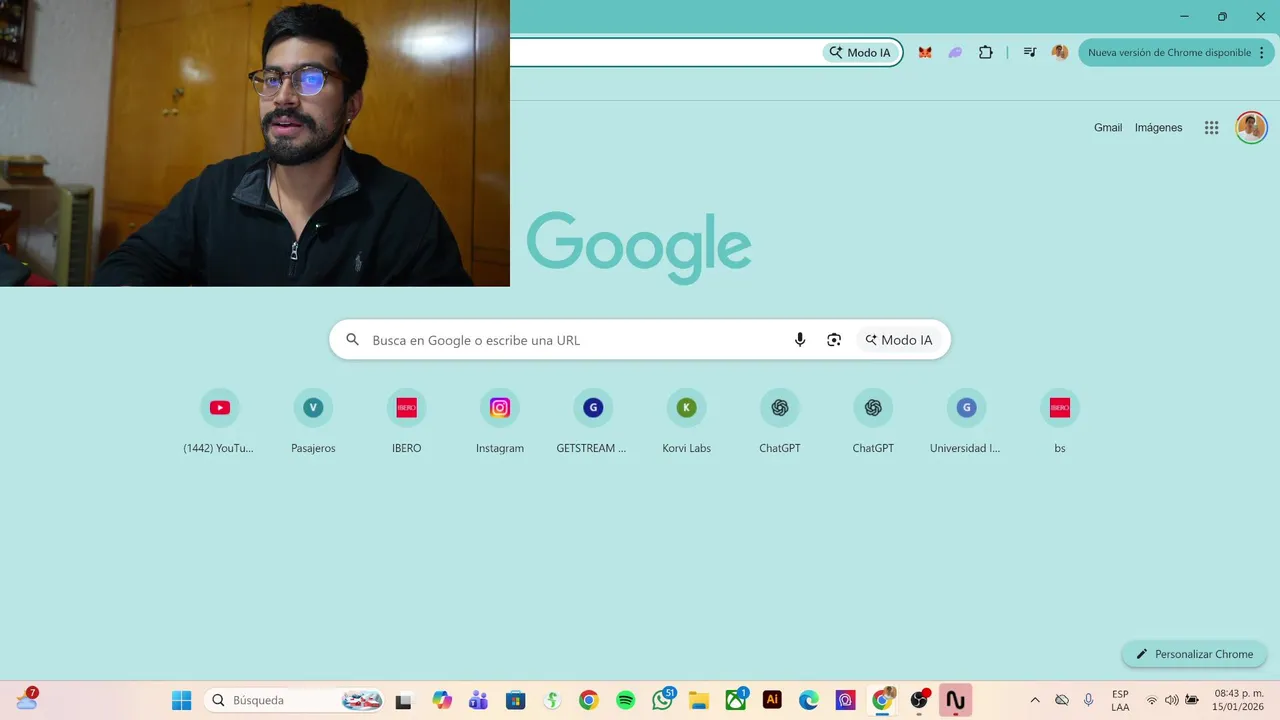Click the magnifier icon in search box
Viewport: 1280px width, 720px height.
(352, 340)
